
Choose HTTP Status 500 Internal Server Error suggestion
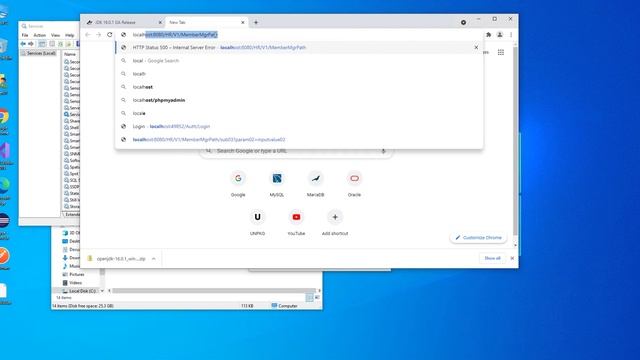pyautogui.click(x=299, y=47)
